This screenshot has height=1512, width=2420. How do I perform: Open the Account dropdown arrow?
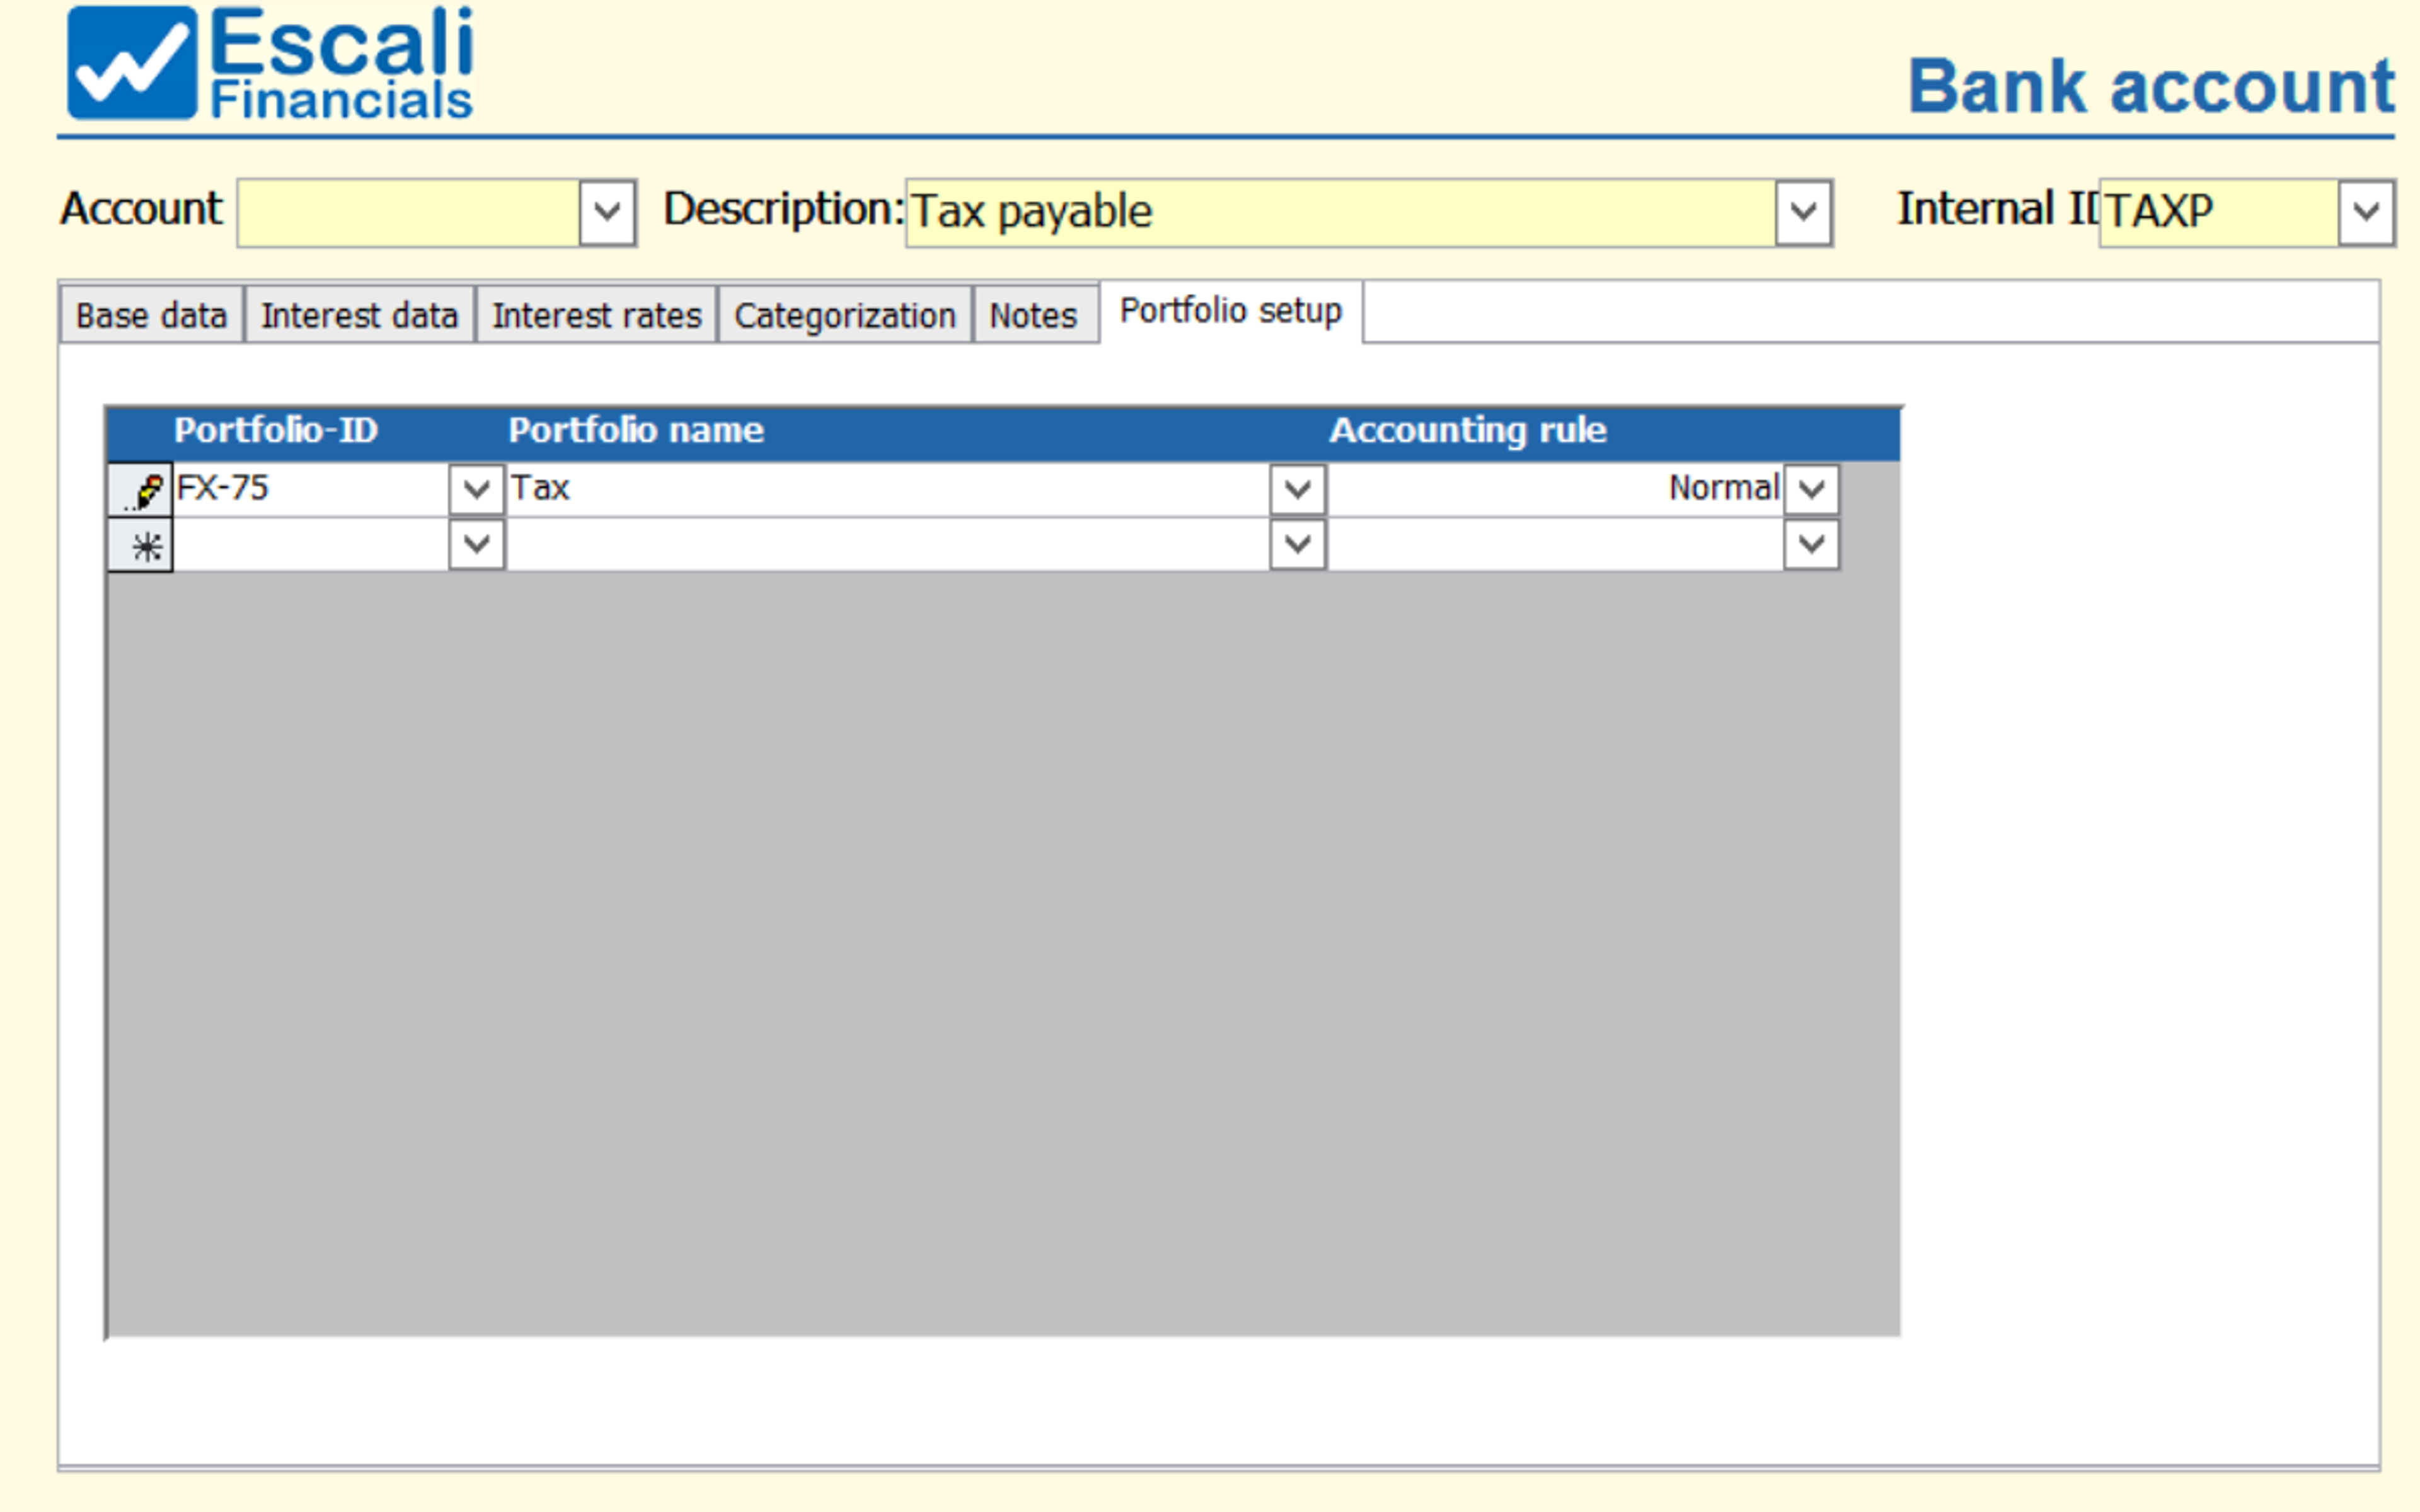(x=607, y=213)
